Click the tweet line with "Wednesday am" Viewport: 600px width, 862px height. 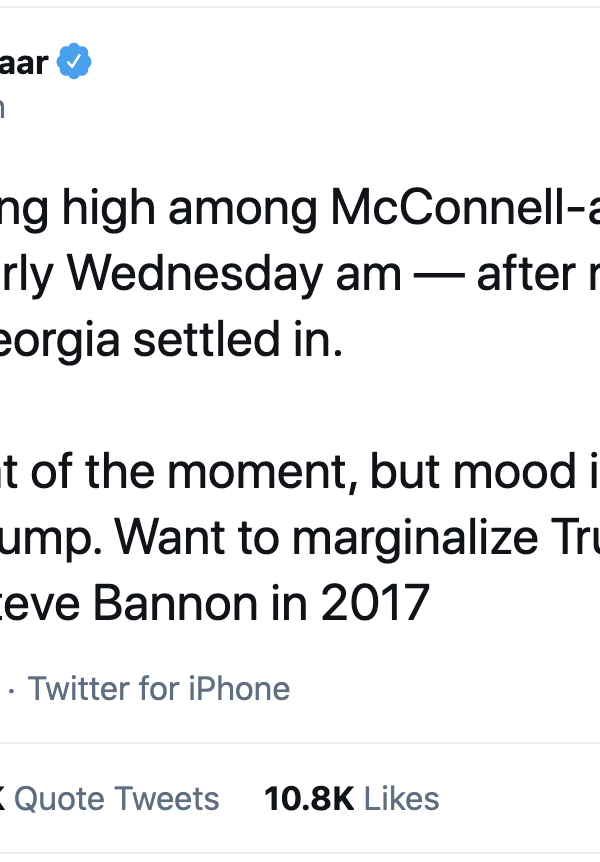(x=300, y=274)
